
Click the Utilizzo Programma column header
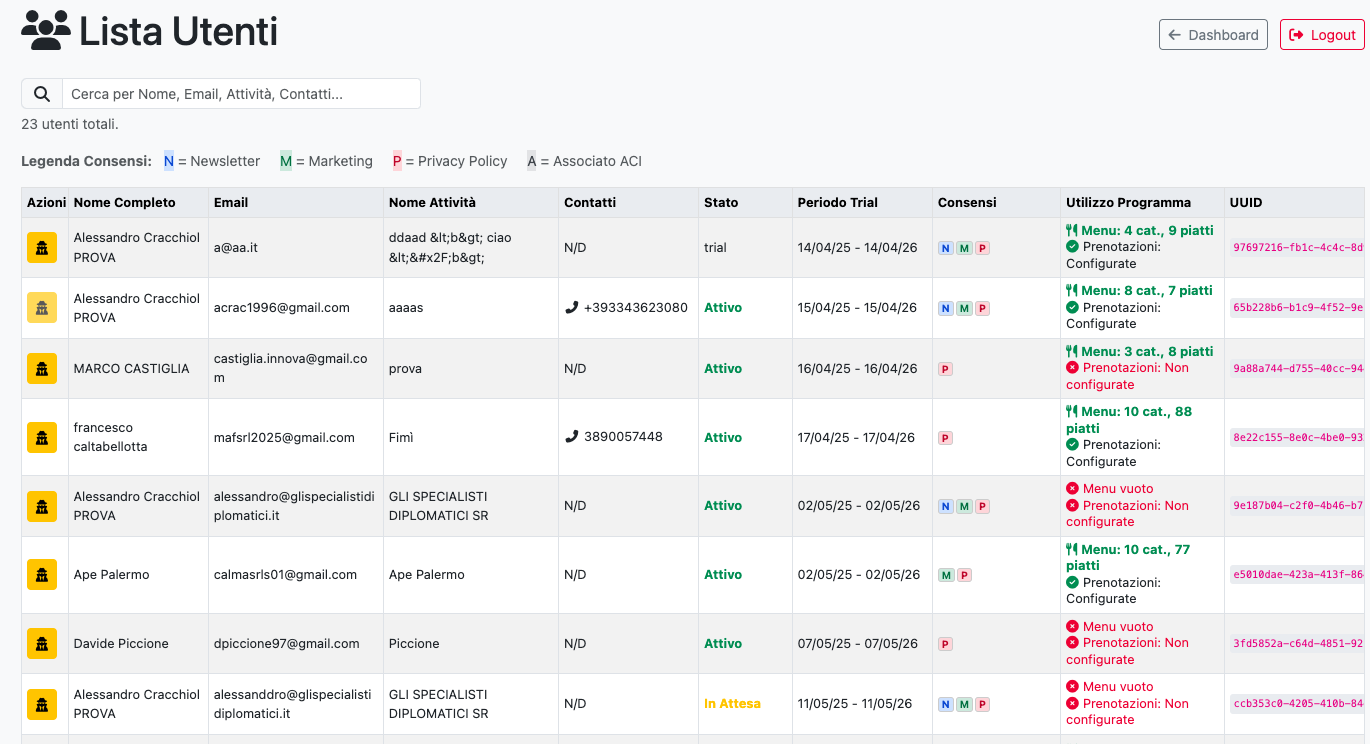(x=1142, y=202)
